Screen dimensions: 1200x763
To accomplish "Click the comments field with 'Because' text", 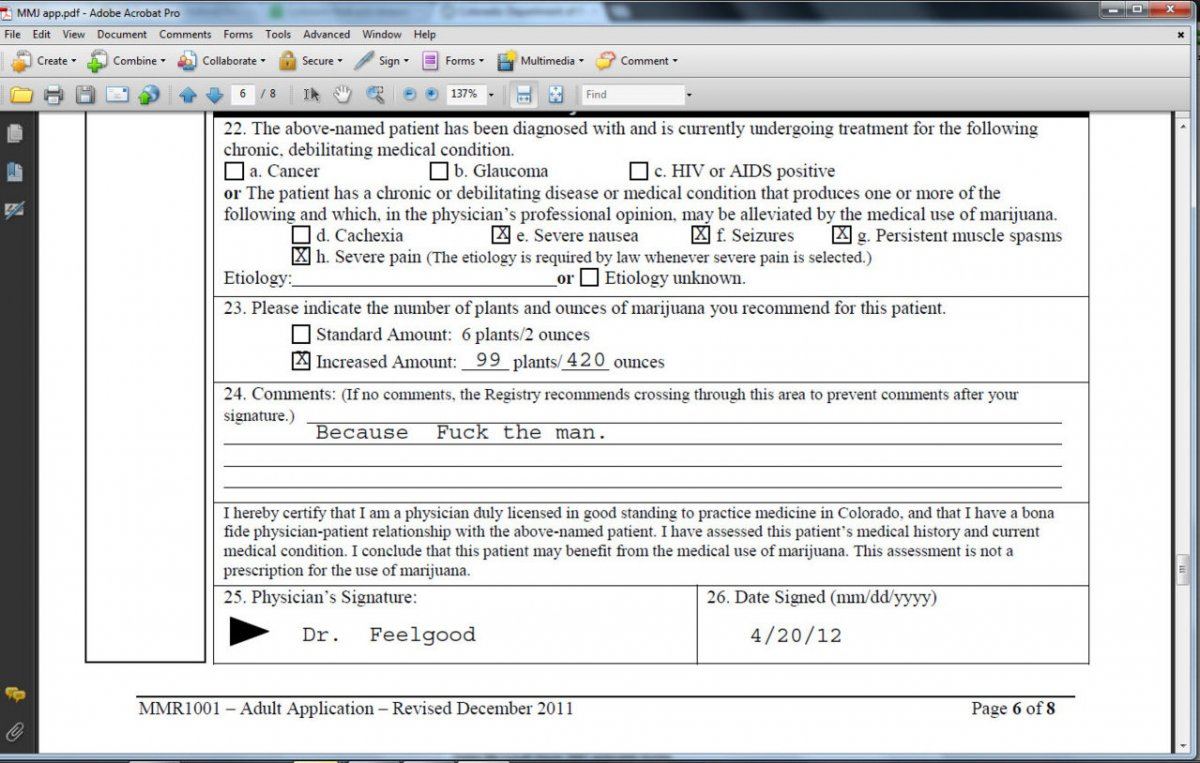I will pos(642,433).
